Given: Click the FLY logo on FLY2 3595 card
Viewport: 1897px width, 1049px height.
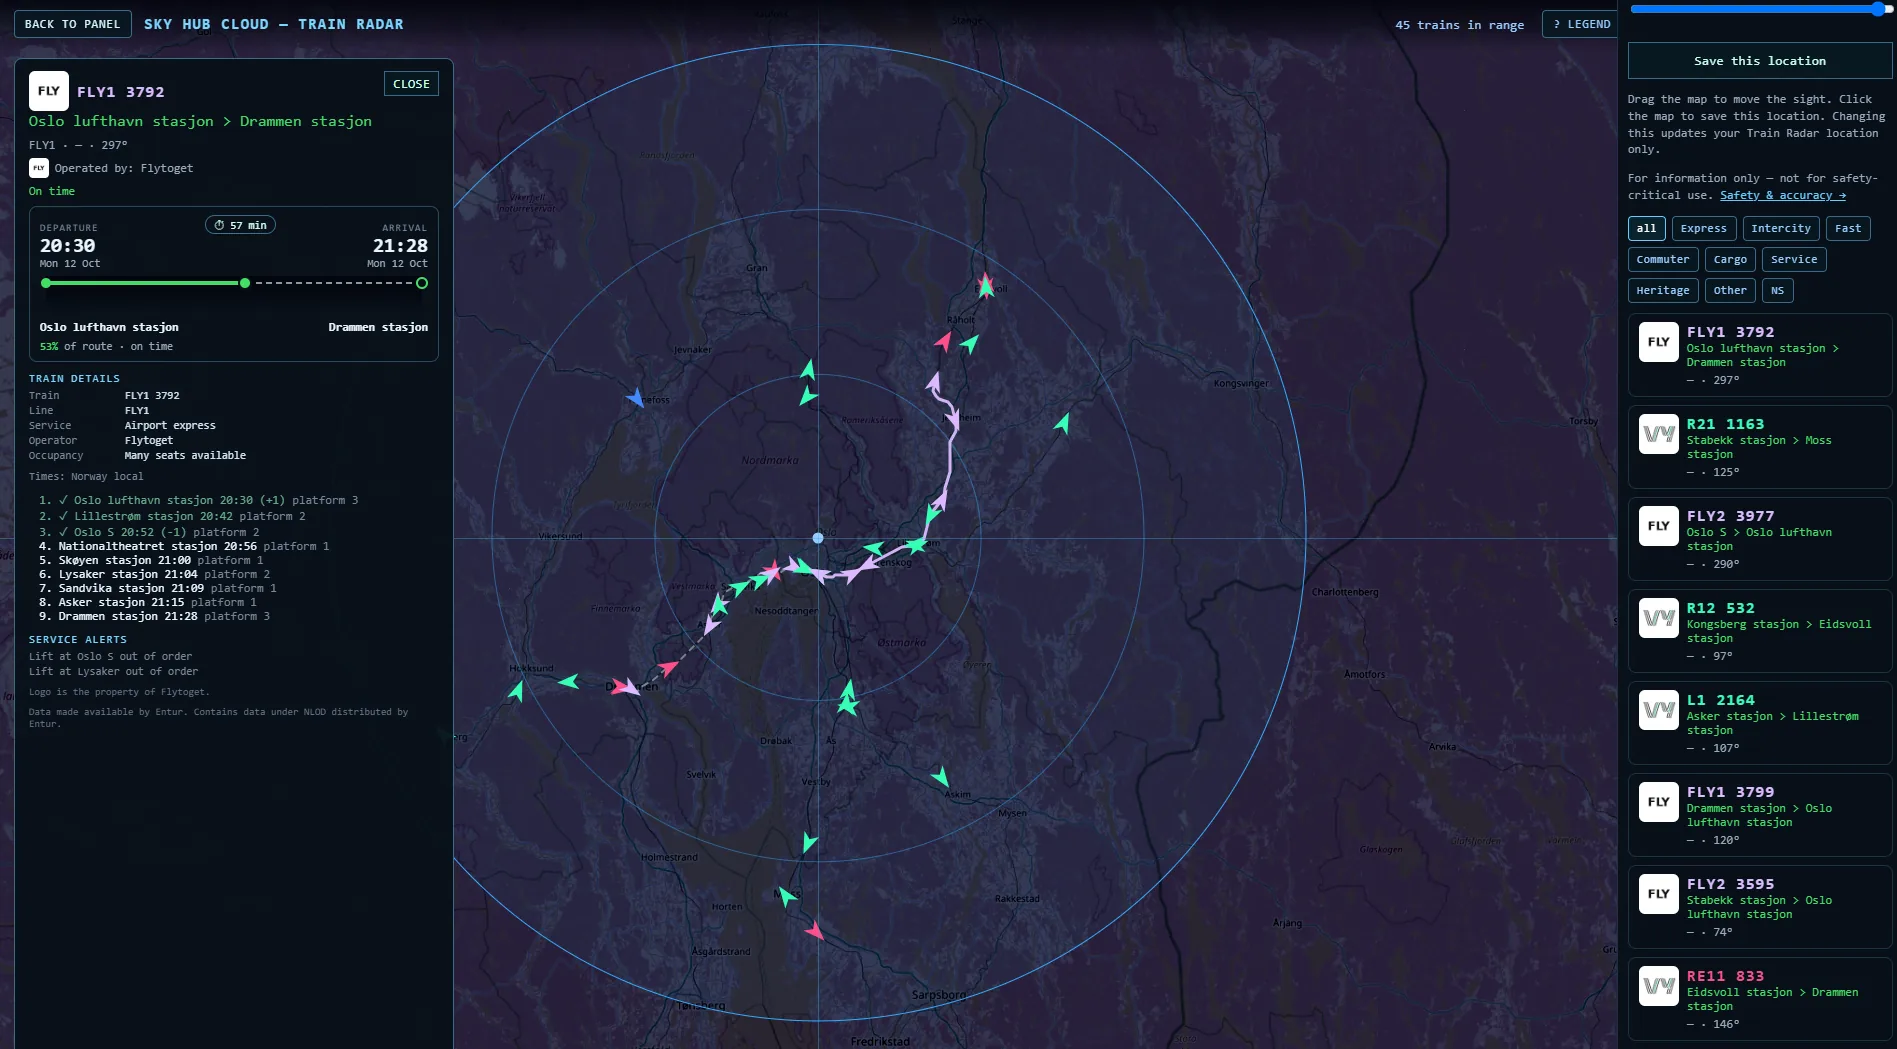Looking at the screenshot, I should click(1658, 894).
